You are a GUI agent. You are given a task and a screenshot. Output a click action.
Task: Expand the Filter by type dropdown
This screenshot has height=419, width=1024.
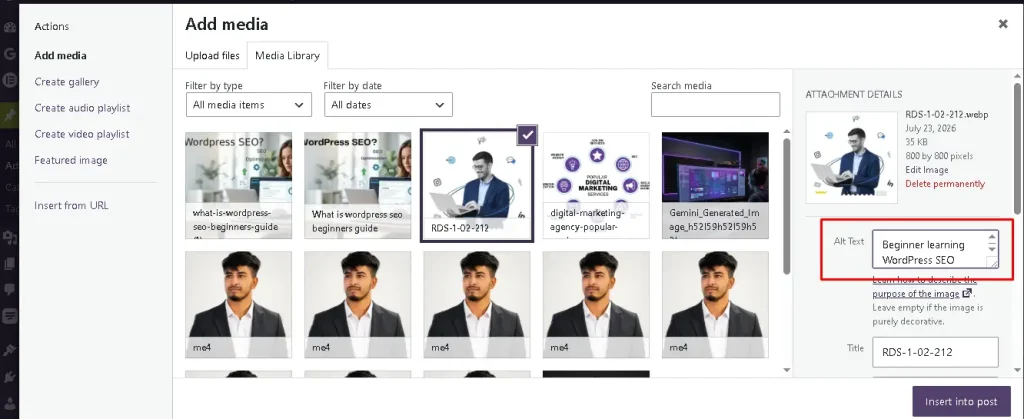[249, 104]
